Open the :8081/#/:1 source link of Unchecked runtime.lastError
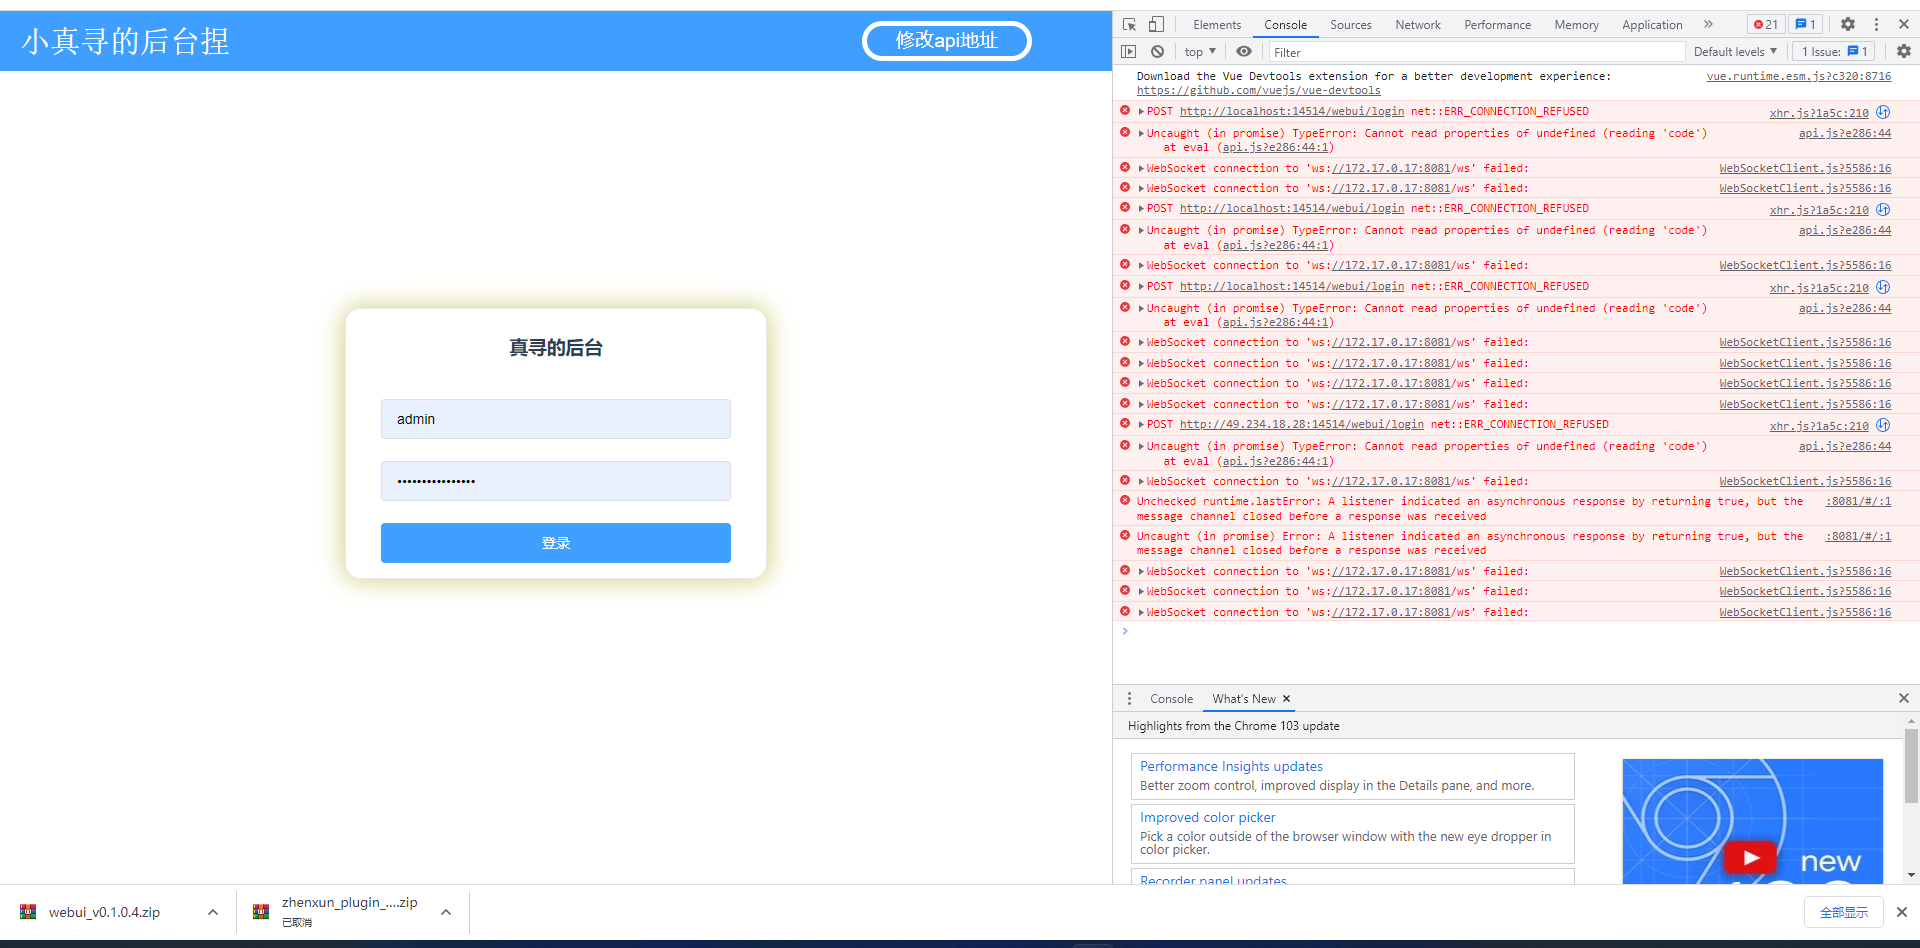 point(1858,502)
